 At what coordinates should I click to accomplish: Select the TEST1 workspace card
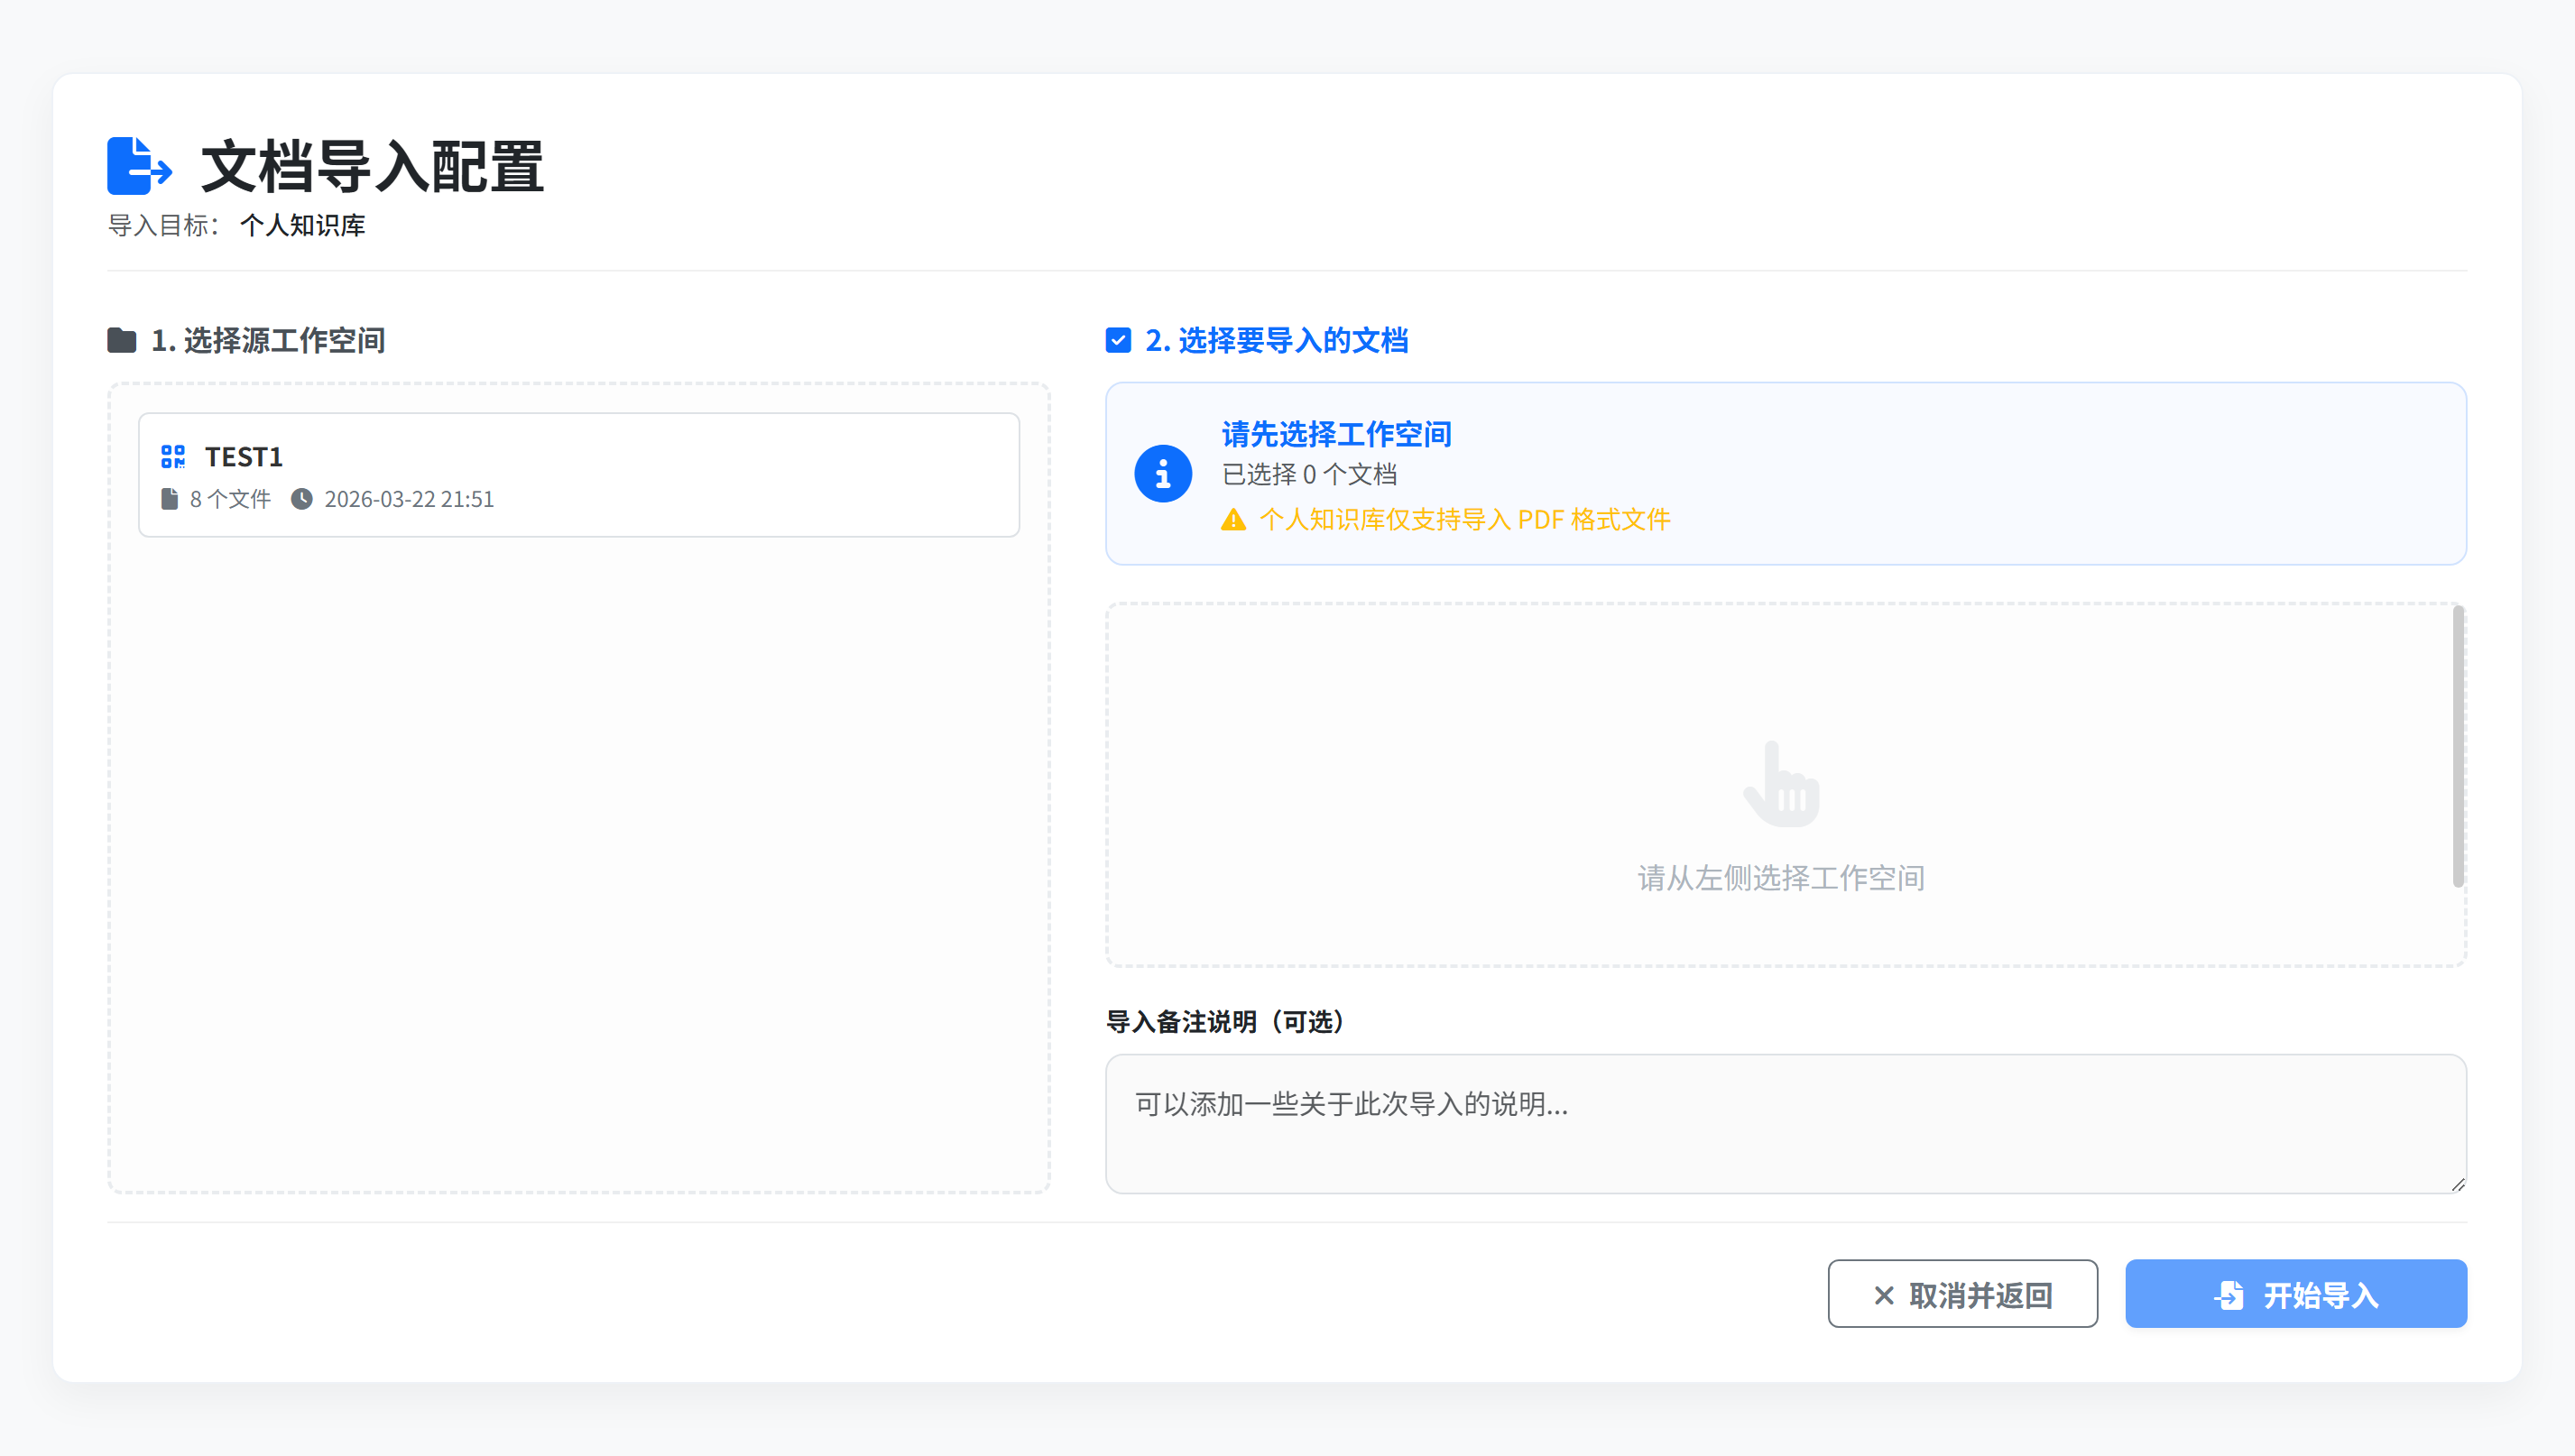578,474
